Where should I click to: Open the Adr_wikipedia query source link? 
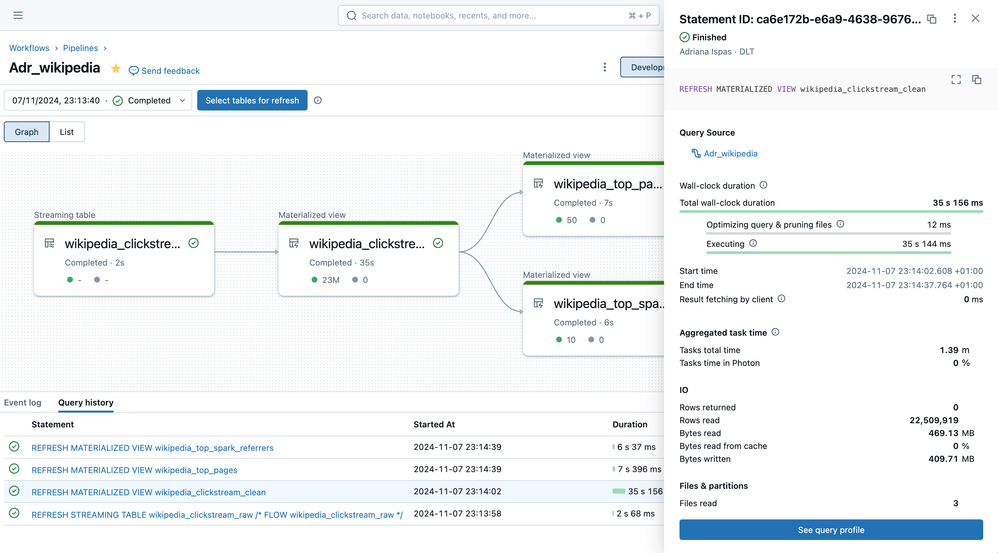coord(730,154)
